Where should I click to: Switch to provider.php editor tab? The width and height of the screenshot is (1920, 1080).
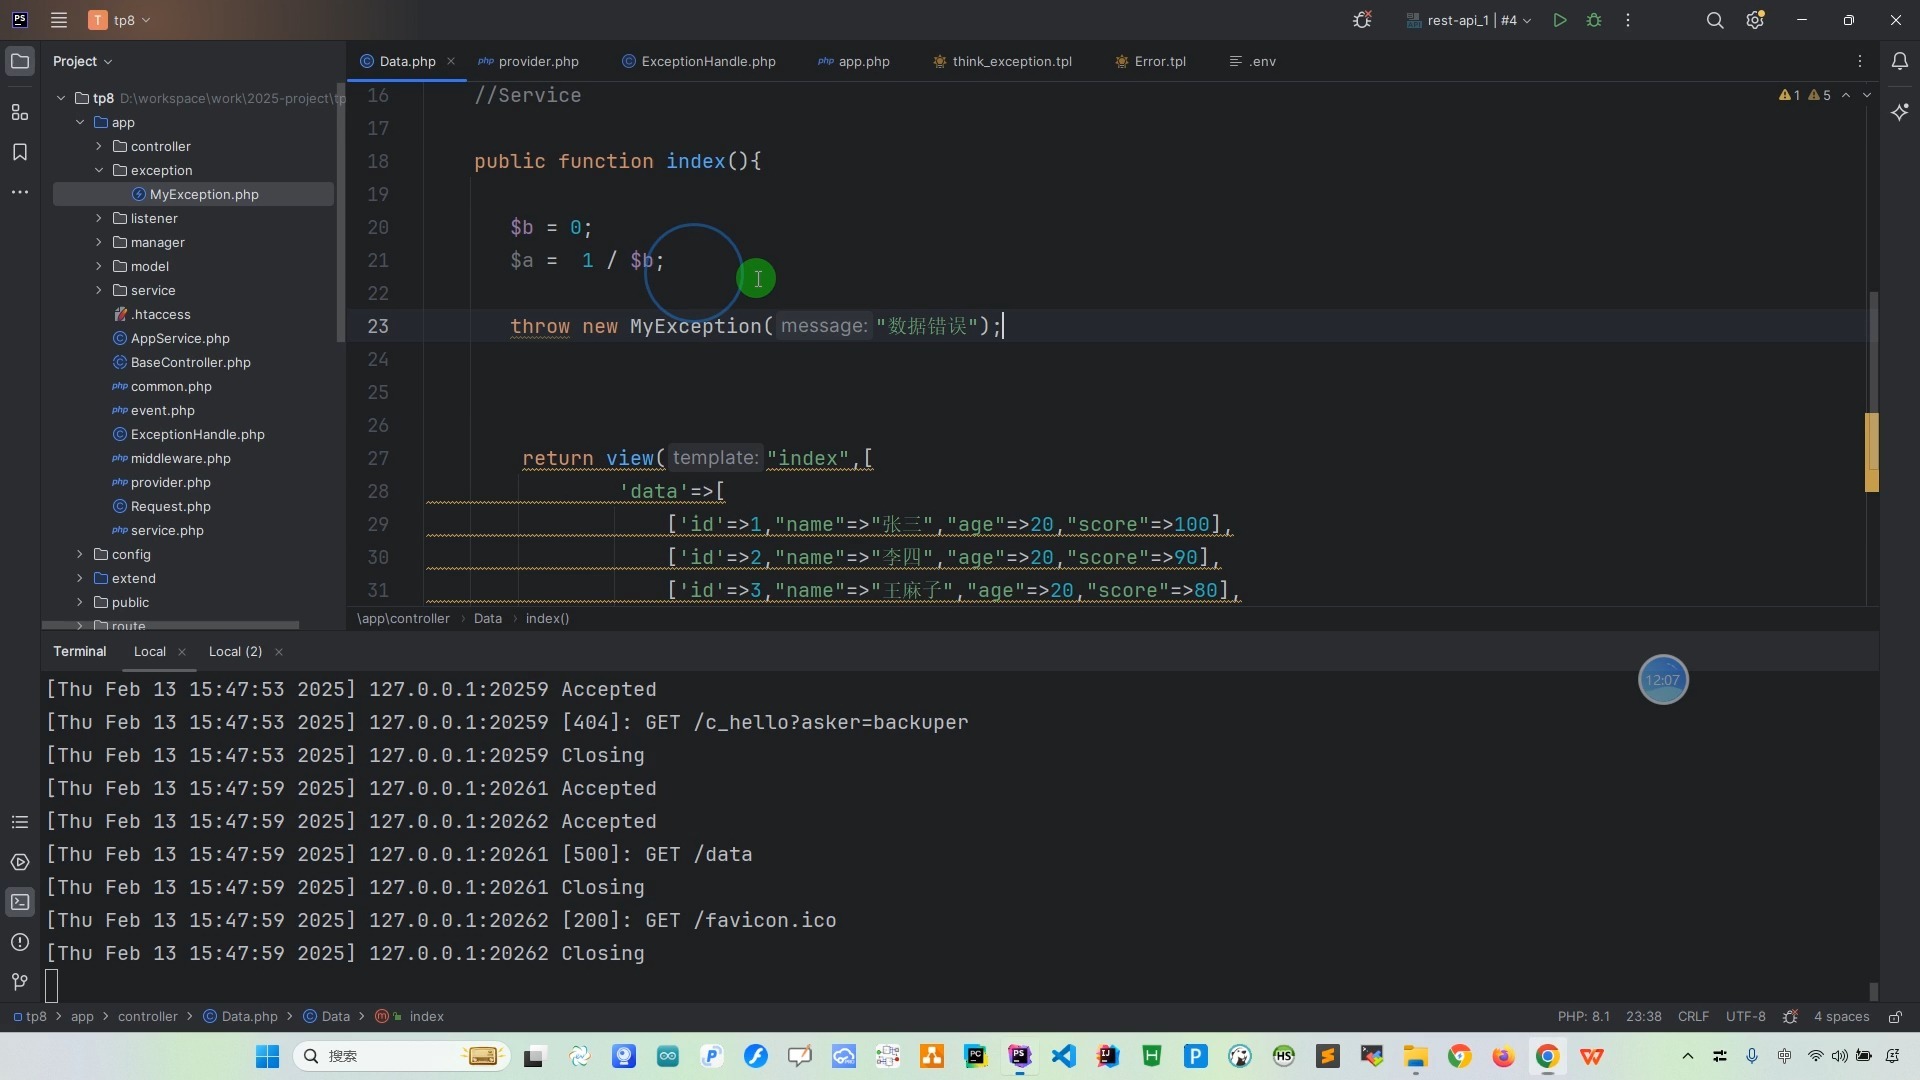[529, 61]
